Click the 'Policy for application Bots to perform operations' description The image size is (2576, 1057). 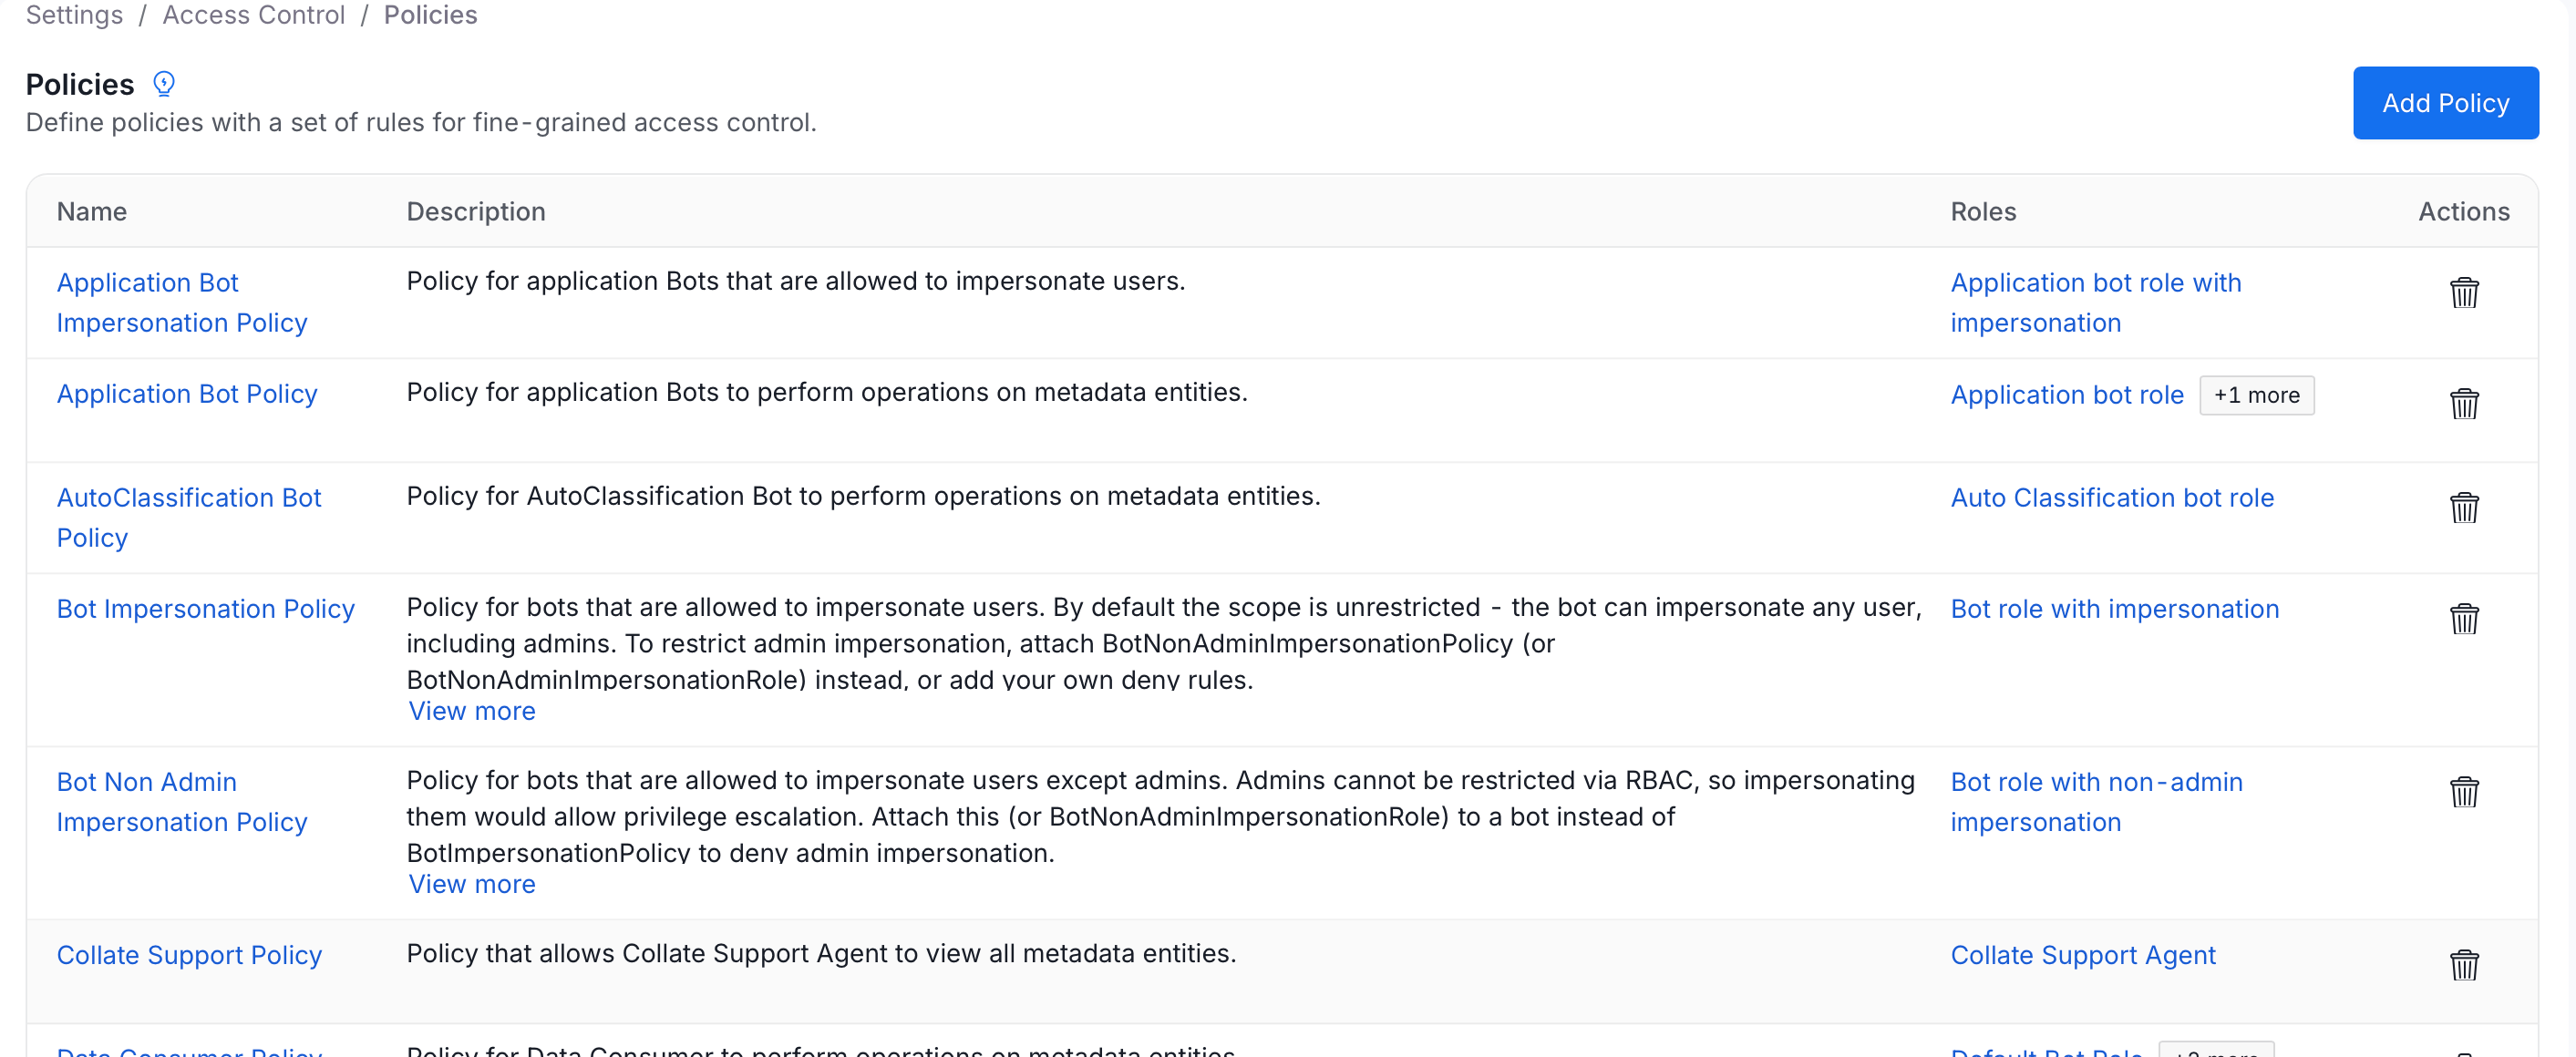tap(827, 392)
